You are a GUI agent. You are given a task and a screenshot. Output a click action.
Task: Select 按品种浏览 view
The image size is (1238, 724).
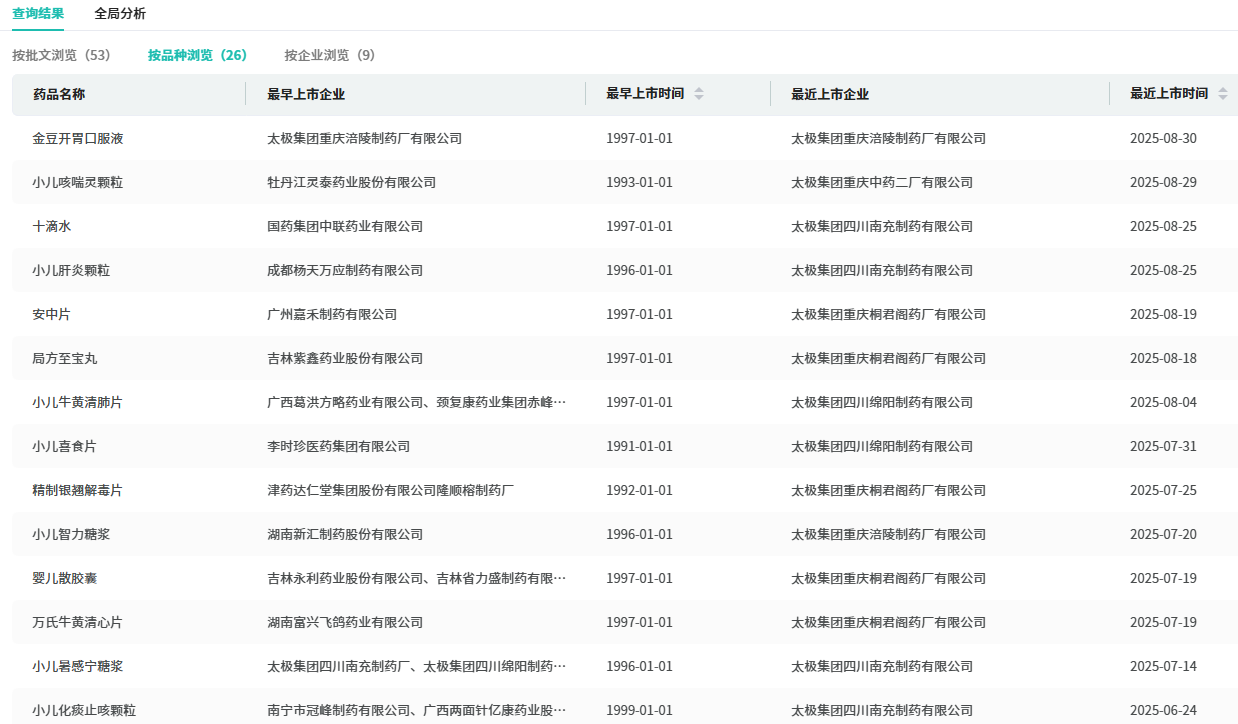(197, 55)
